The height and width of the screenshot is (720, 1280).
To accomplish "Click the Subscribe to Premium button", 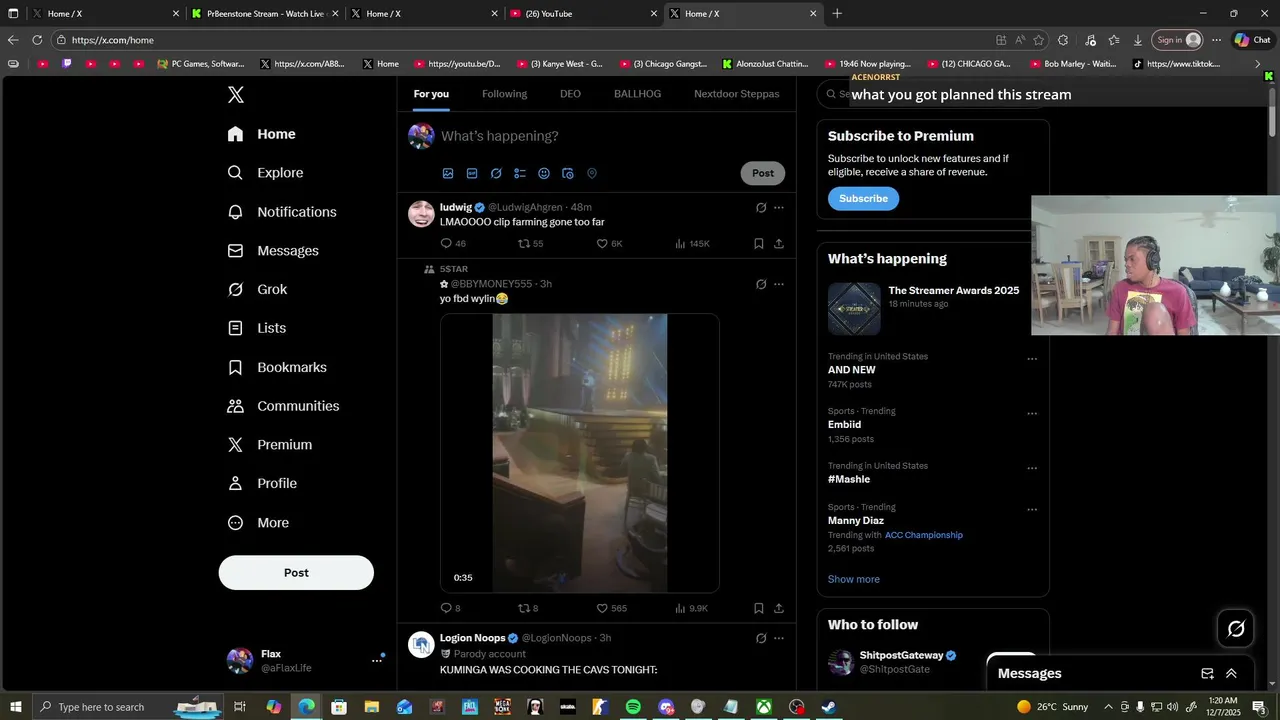I will pos(863,198).
